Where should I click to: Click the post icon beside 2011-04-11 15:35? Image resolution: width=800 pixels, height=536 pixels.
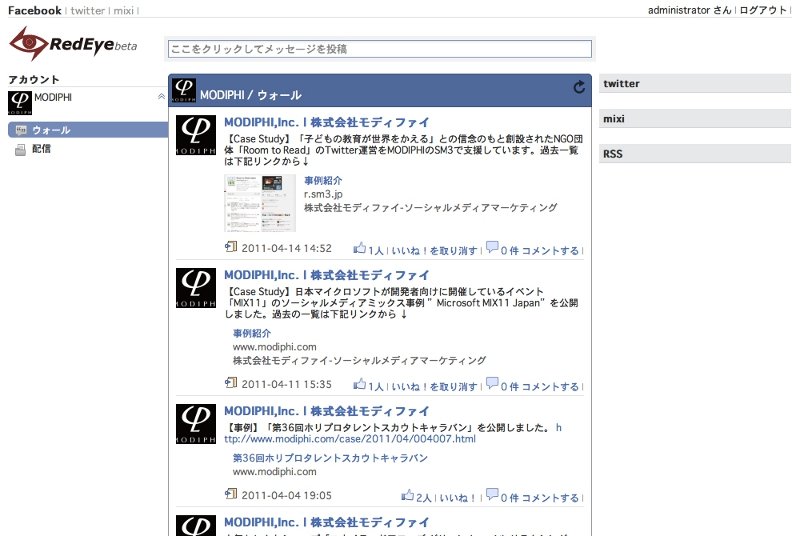pyautogui.click(x=231, y=382)
